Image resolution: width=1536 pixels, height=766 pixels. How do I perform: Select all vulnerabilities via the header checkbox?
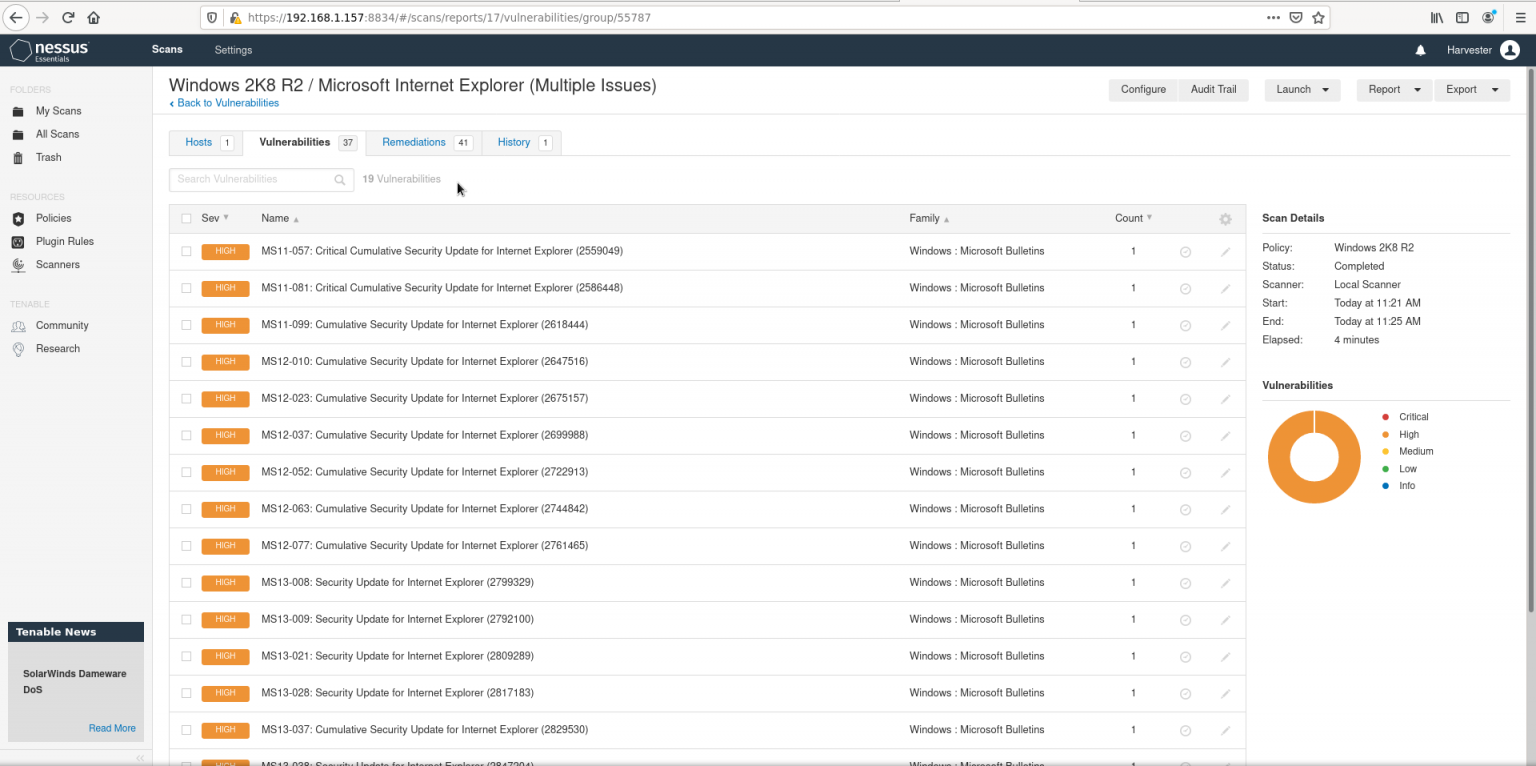[x=186, y=218]
